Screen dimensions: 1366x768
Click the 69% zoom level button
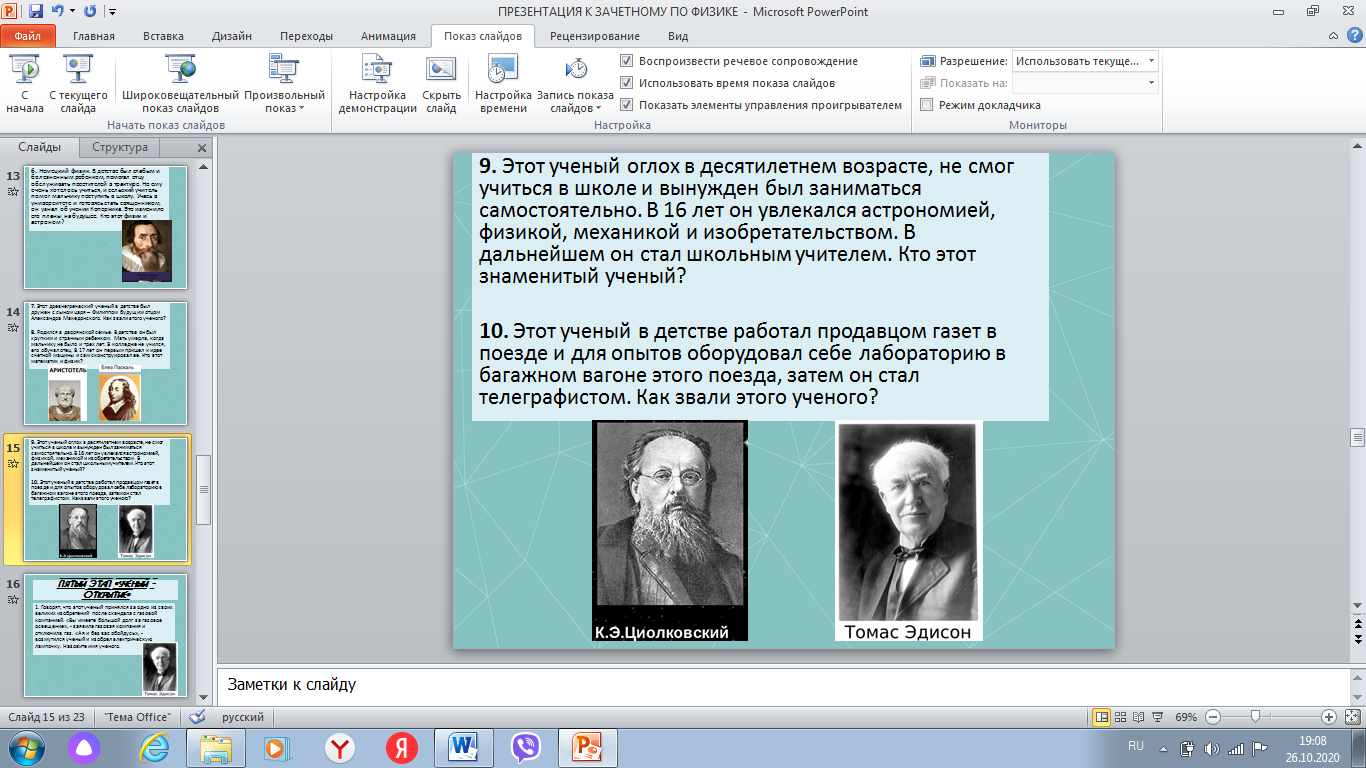tap(1186, 717)
